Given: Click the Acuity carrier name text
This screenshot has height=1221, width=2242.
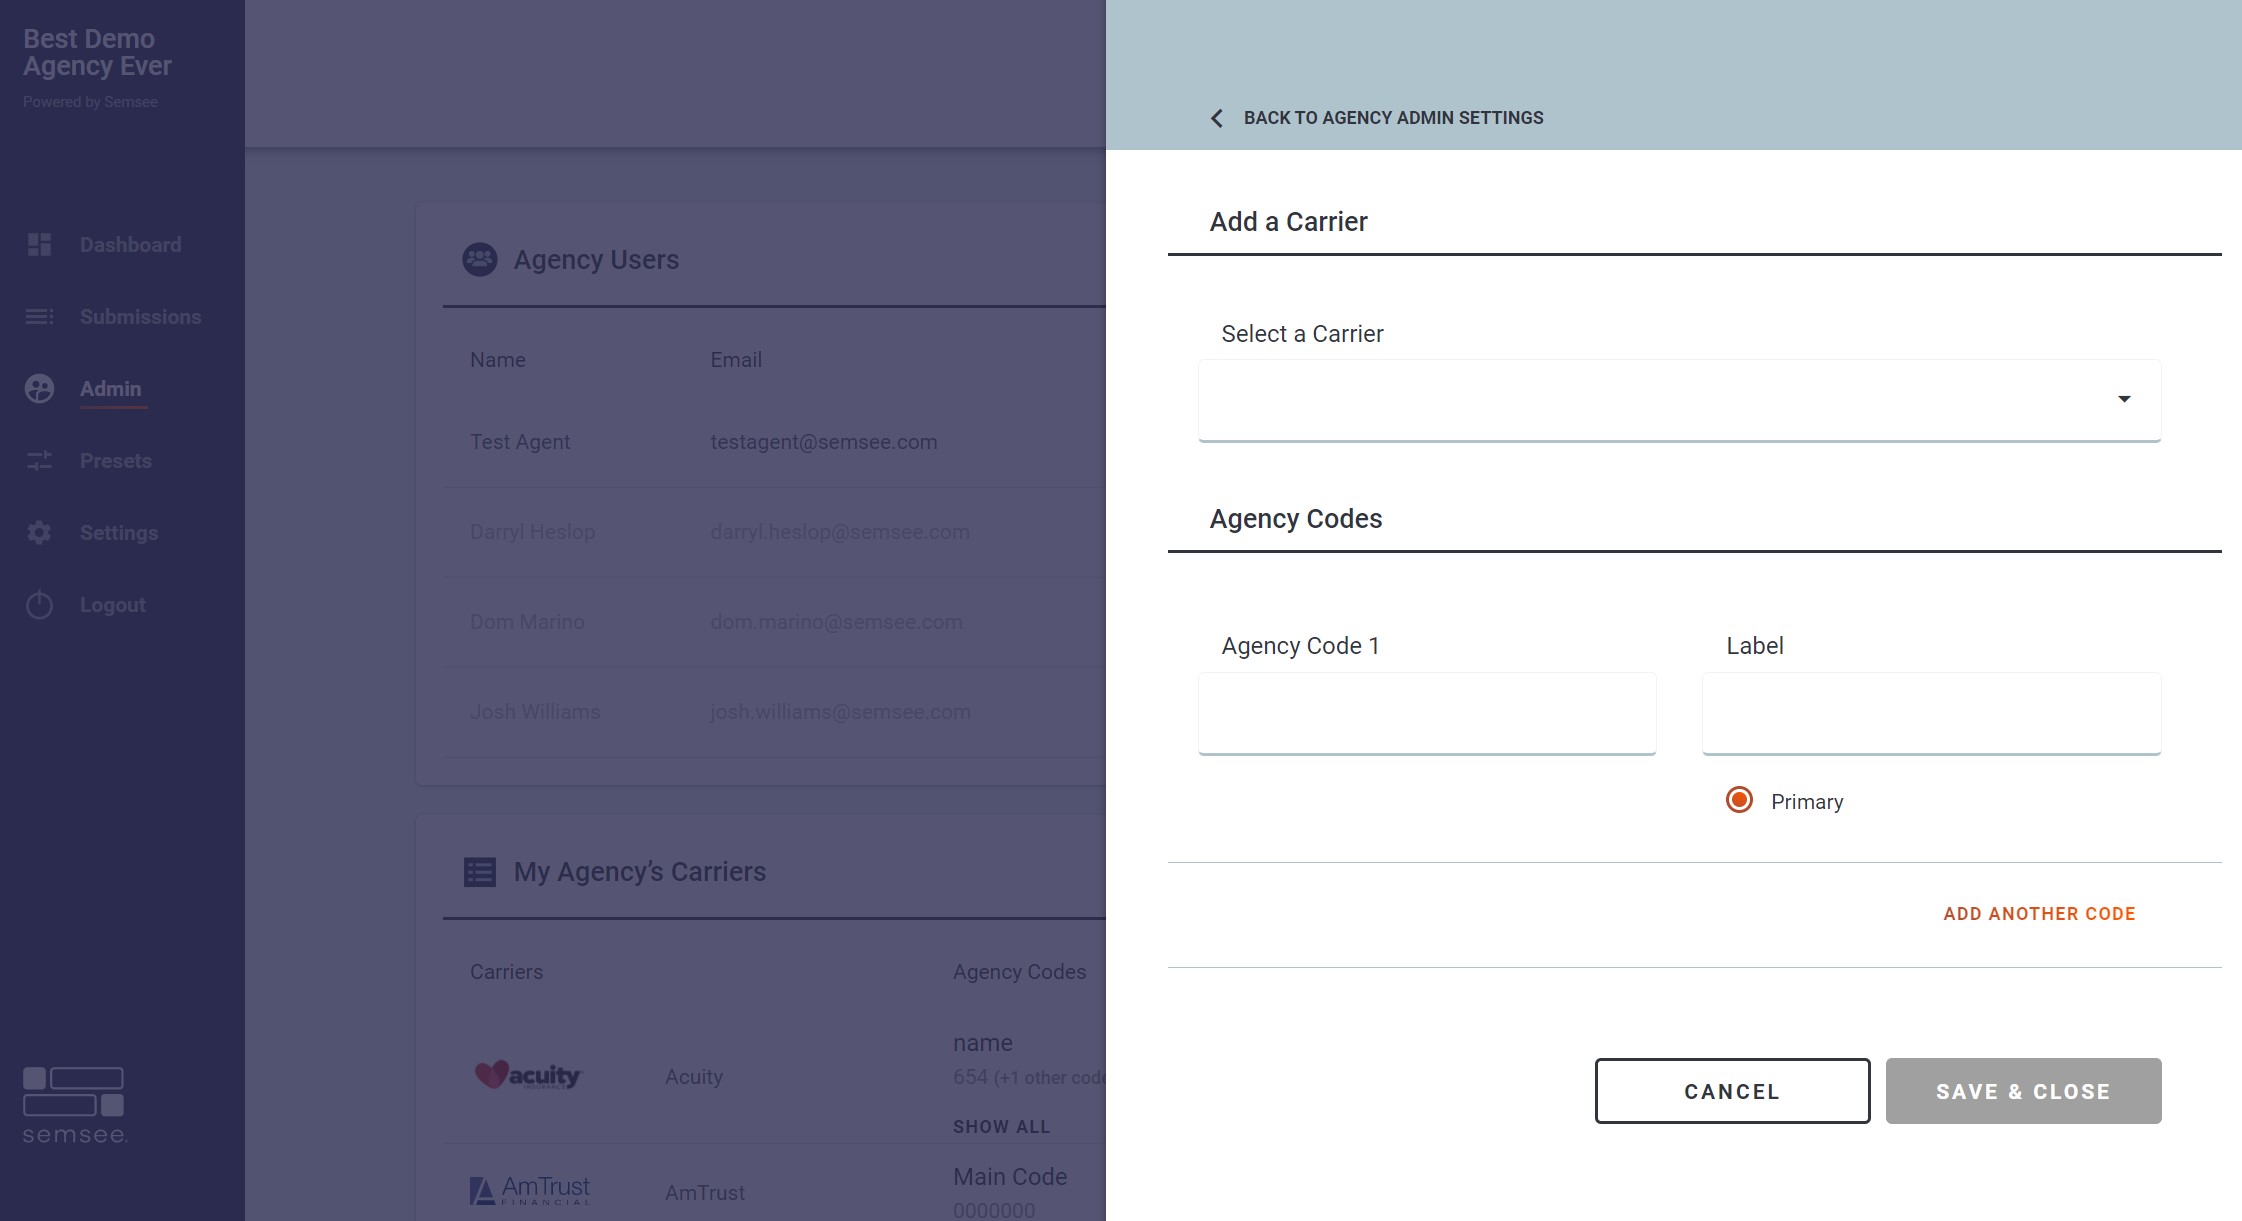Looking at the screenshot, I should click(693, 1077).
